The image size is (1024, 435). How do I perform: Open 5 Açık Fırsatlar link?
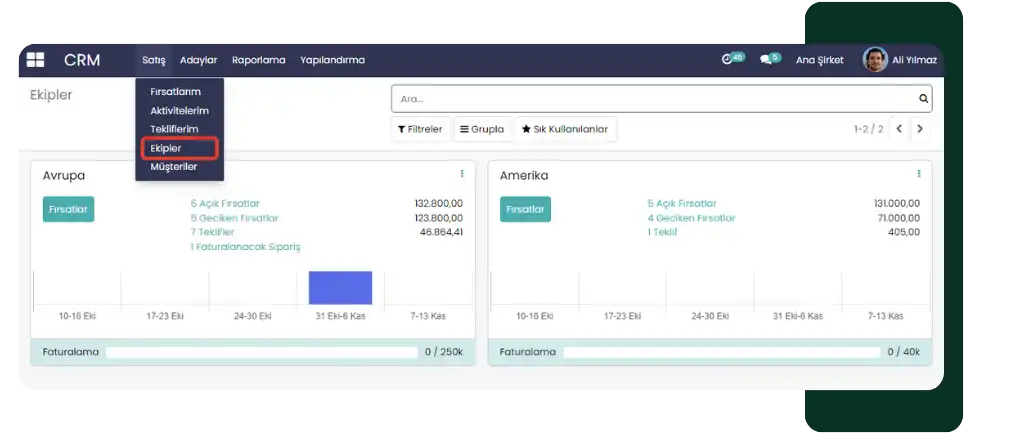[682, 204]
